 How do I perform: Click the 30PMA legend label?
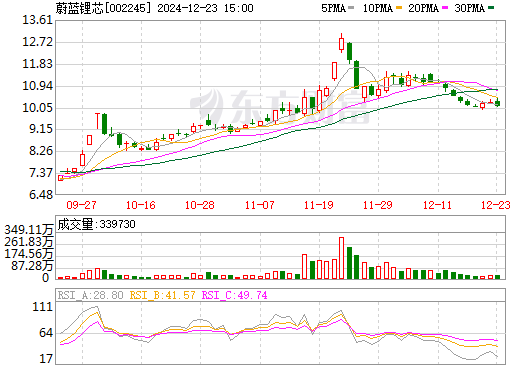(469, 8)
